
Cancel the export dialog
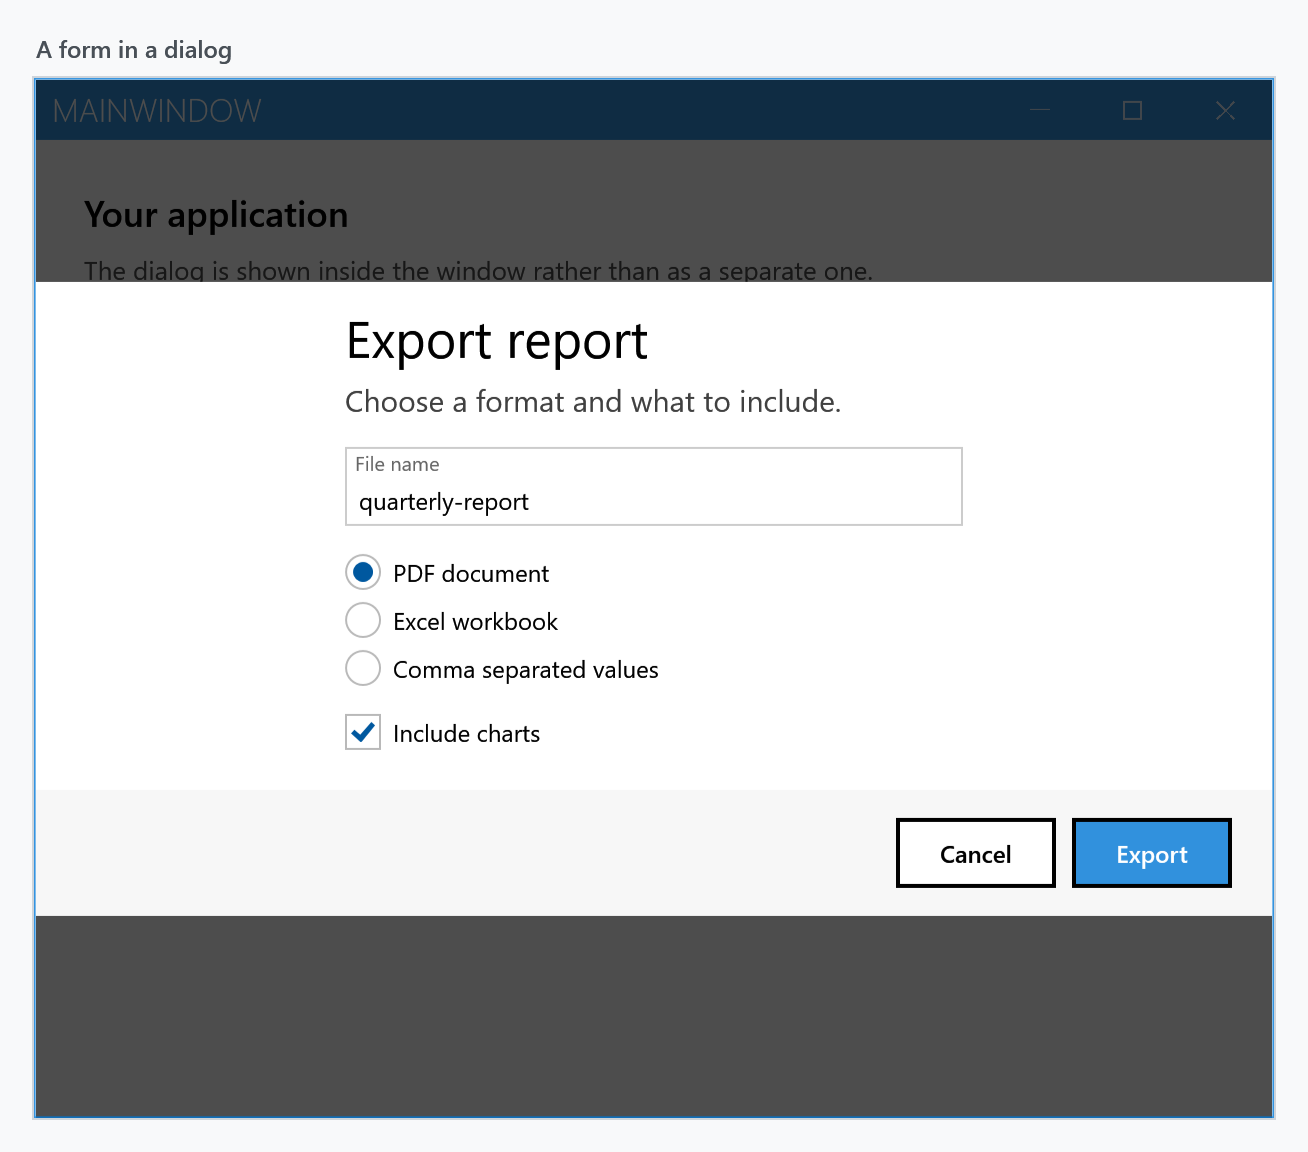[976, 853]
